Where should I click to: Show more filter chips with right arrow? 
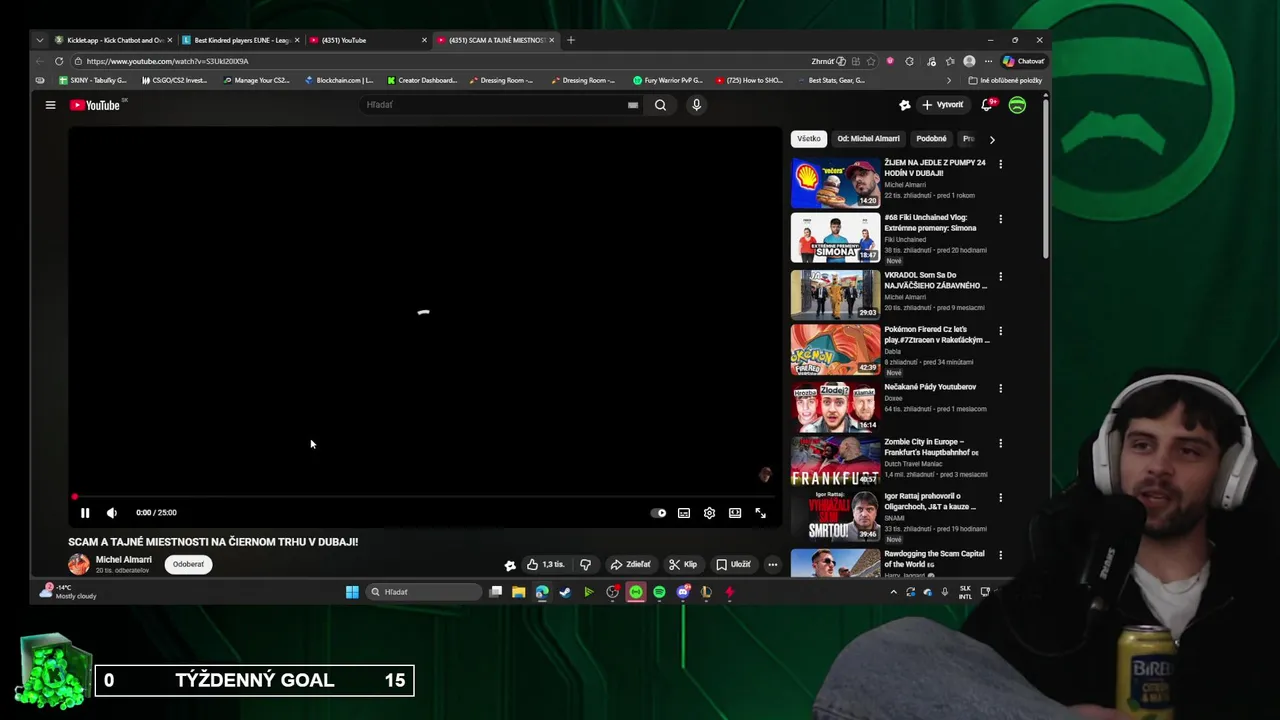coord(992,140)
